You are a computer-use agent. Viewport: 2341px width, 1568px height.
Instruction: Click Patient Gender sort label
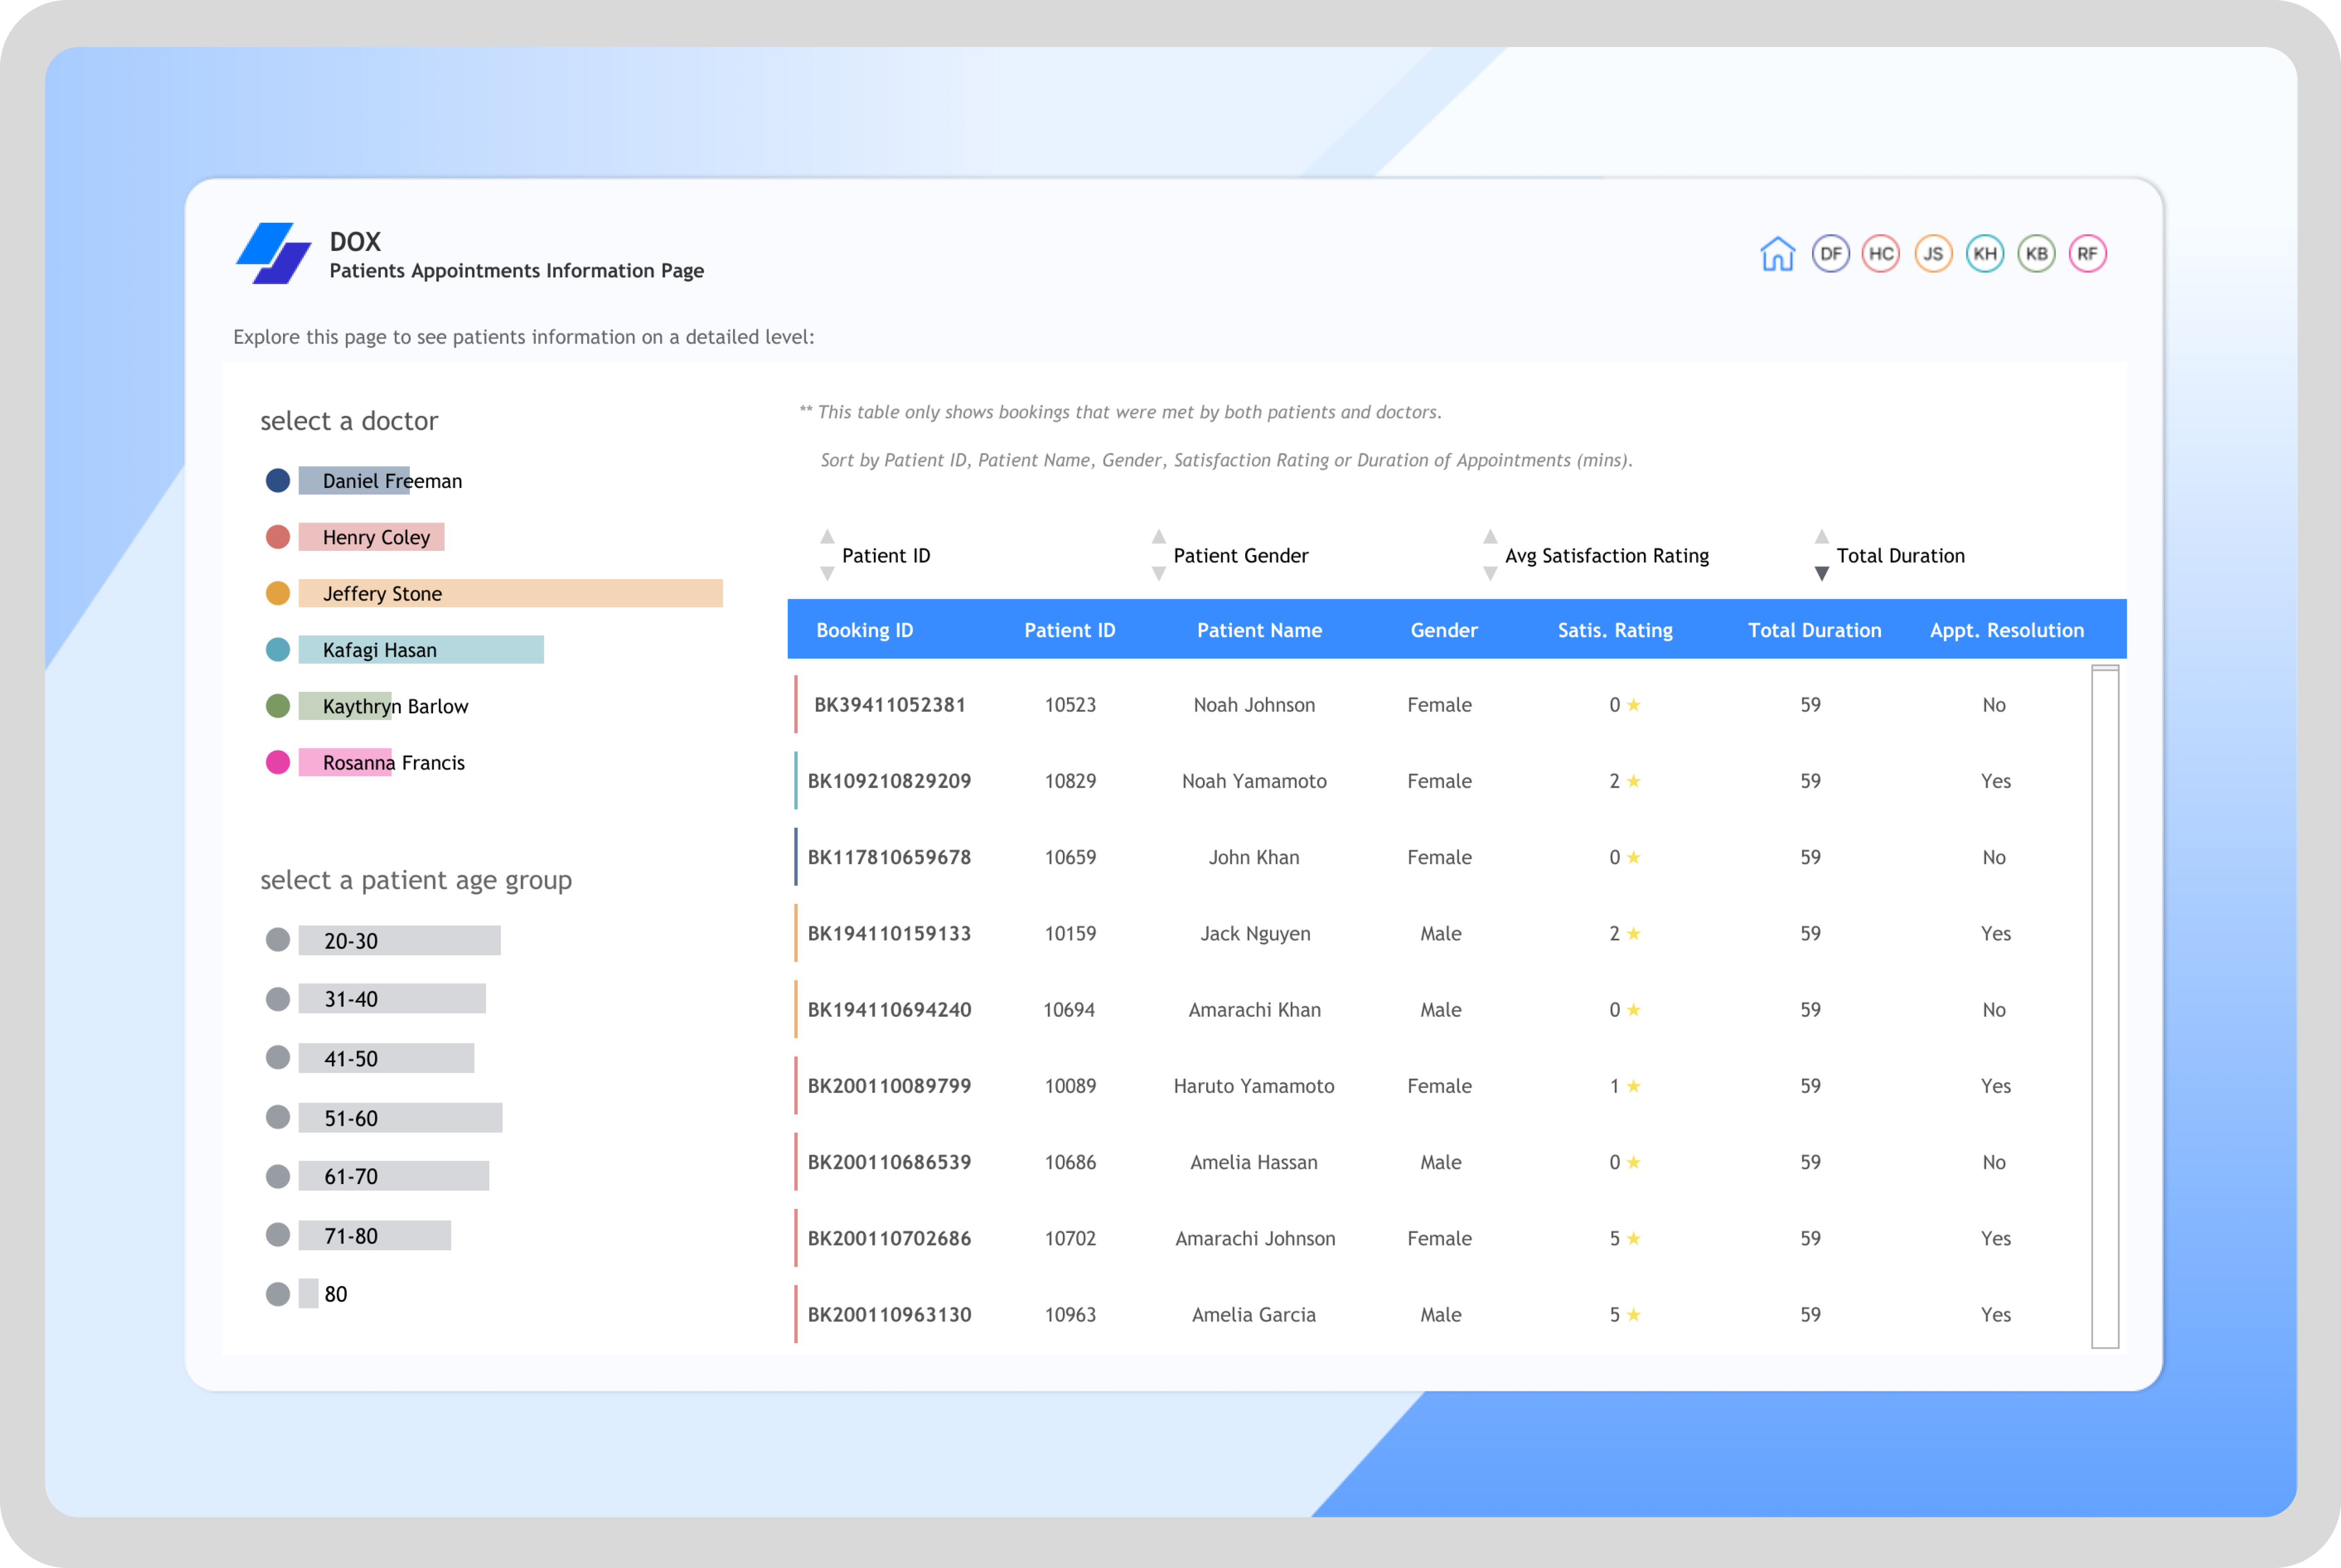[1240, 556]
